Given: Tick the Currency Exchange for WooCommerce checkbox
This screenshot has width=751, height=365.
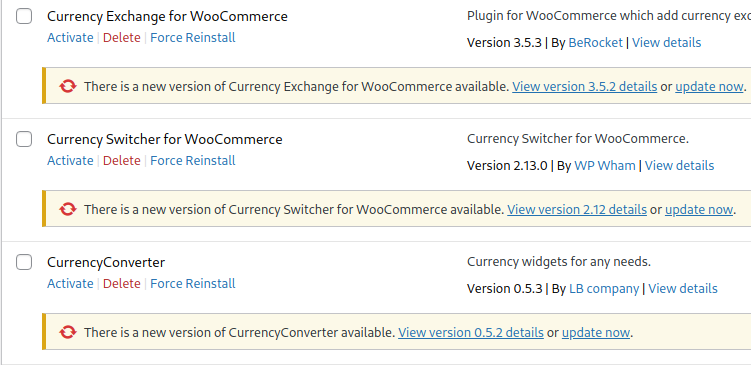Looking at the screenshot, I should (24, 16).
